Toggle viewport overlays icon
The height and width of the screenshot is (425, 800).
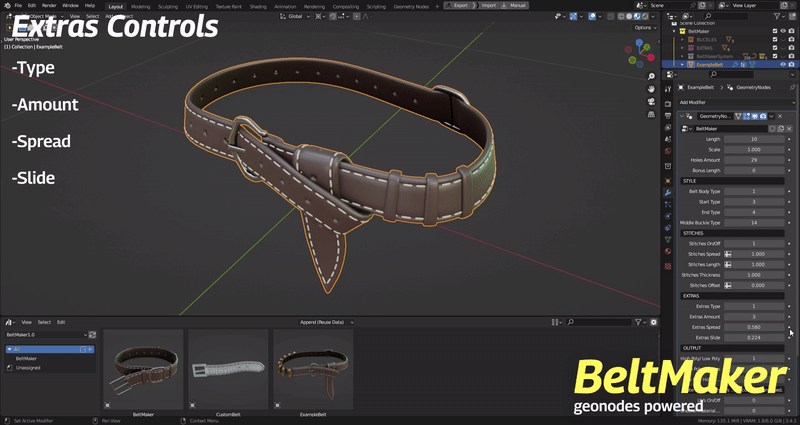[592, 16]
